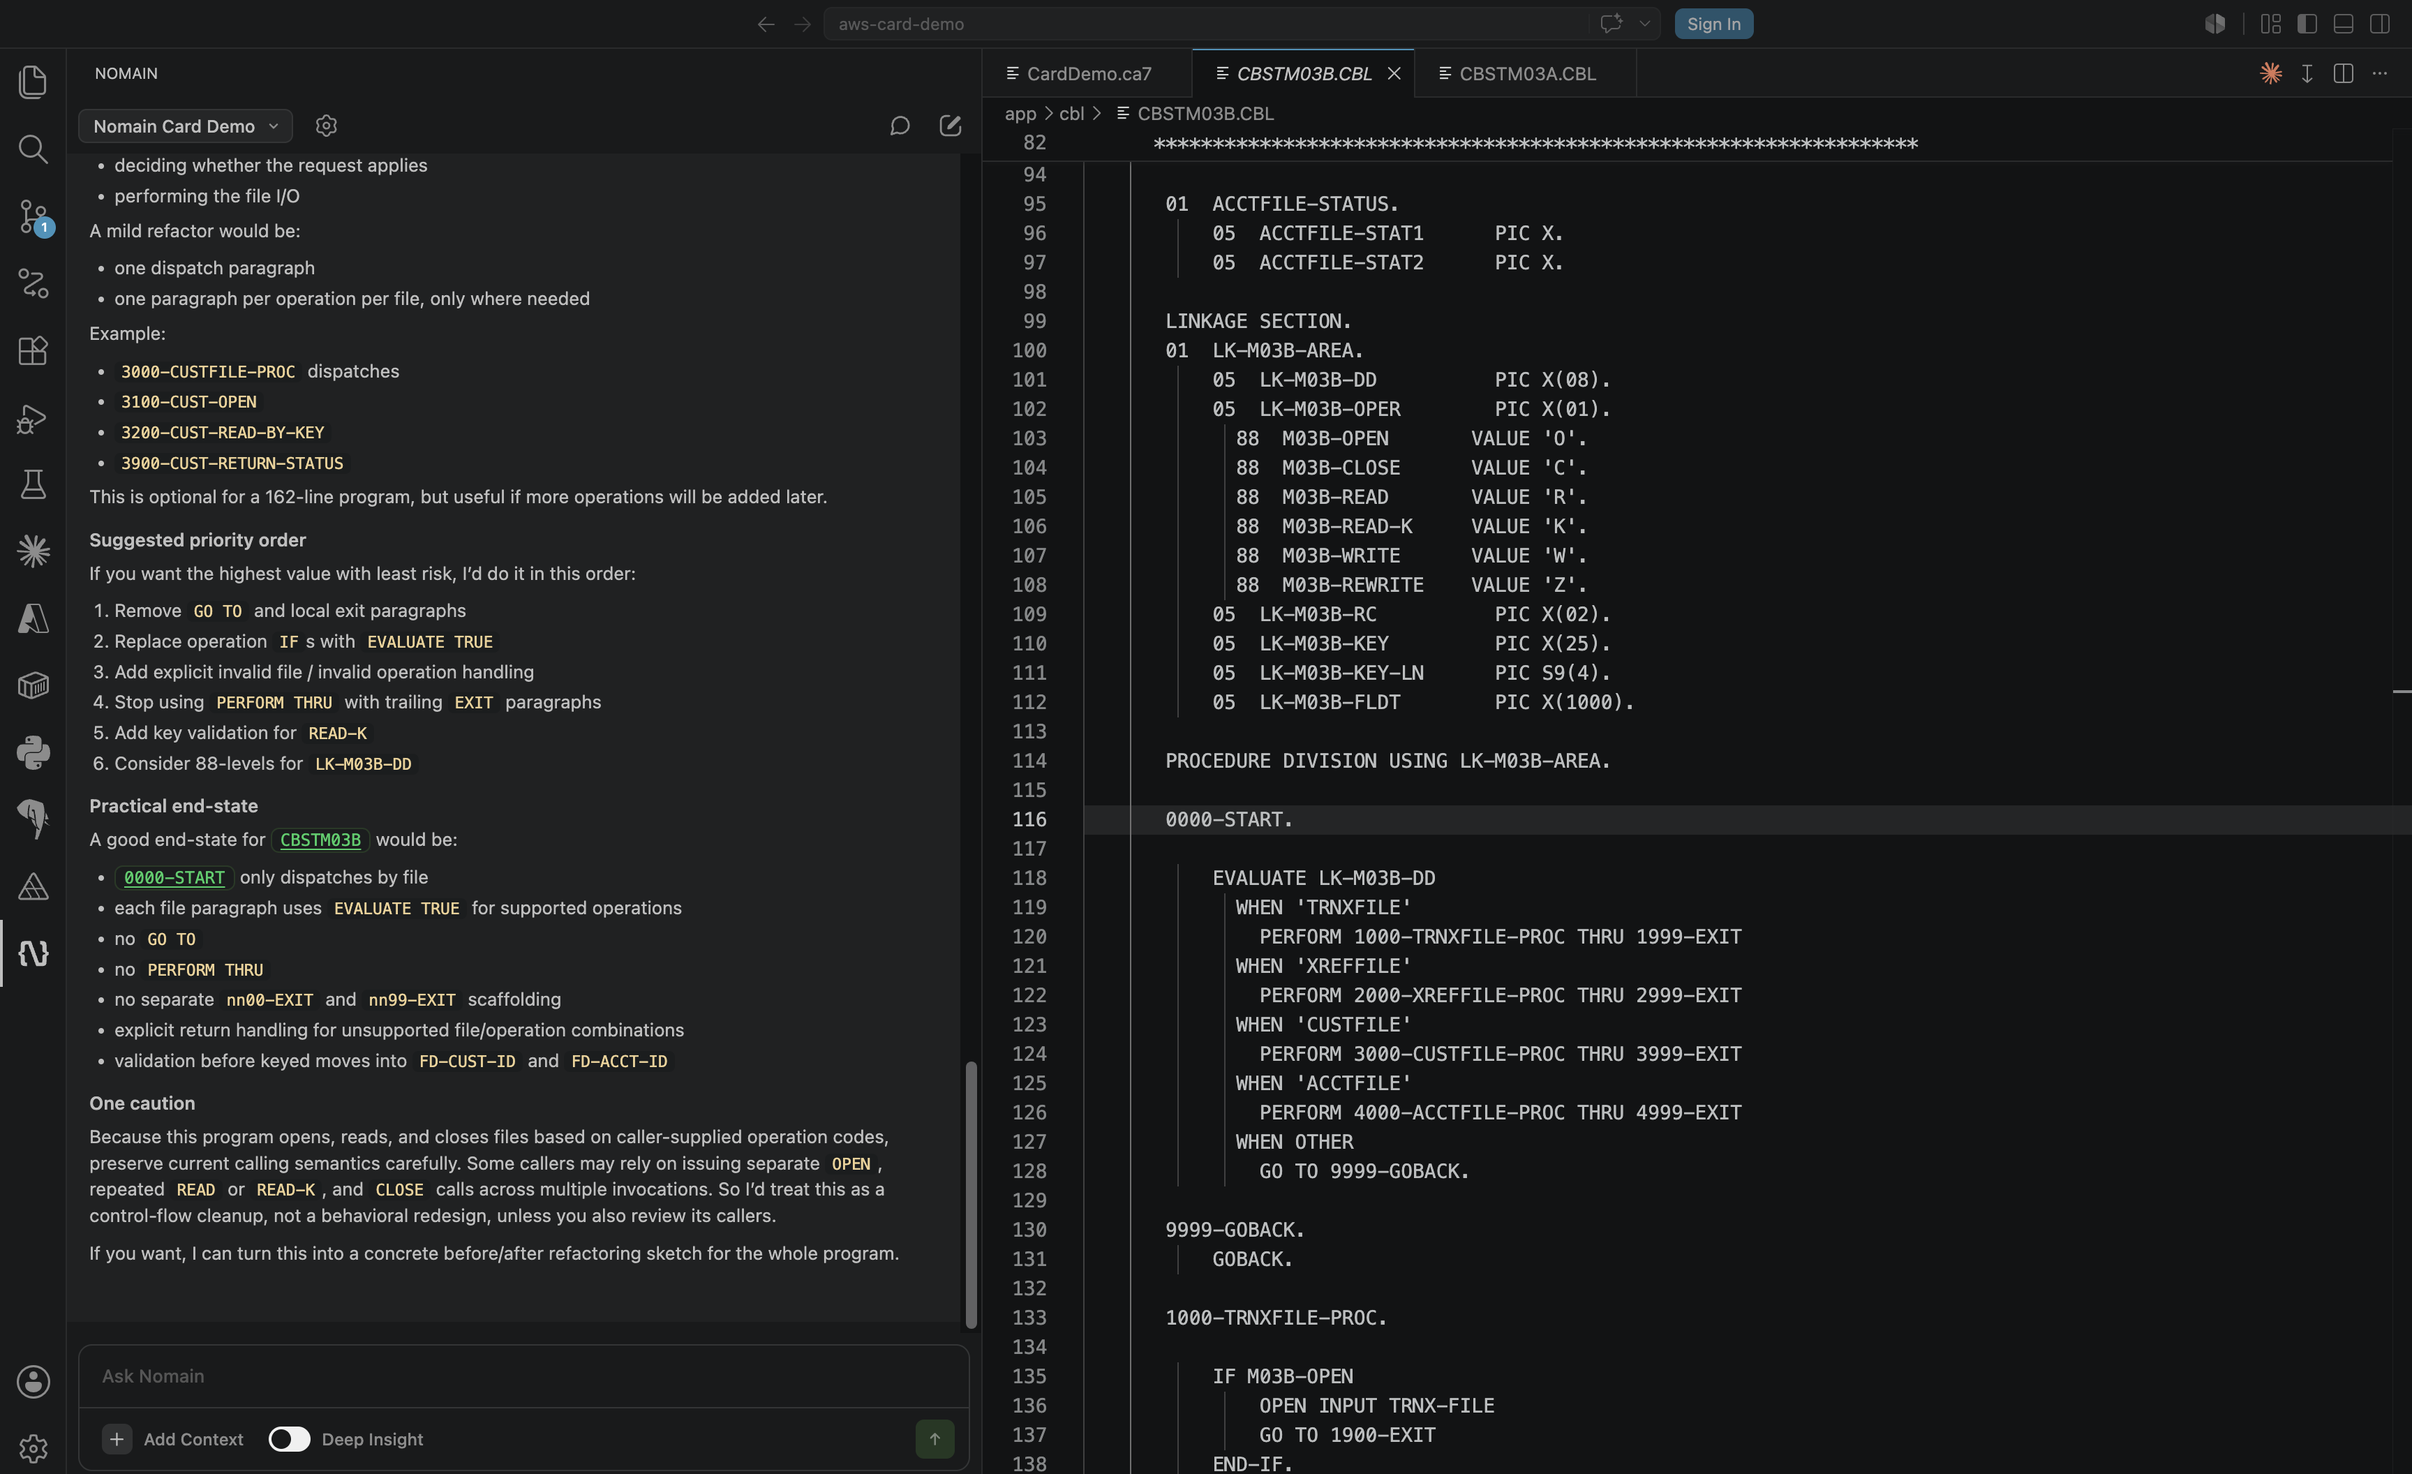Image resolution: width=2412 pixels, height=1474 pixels.
Task: Open the Search view in activity bar
Action: [x=33, y=148]
